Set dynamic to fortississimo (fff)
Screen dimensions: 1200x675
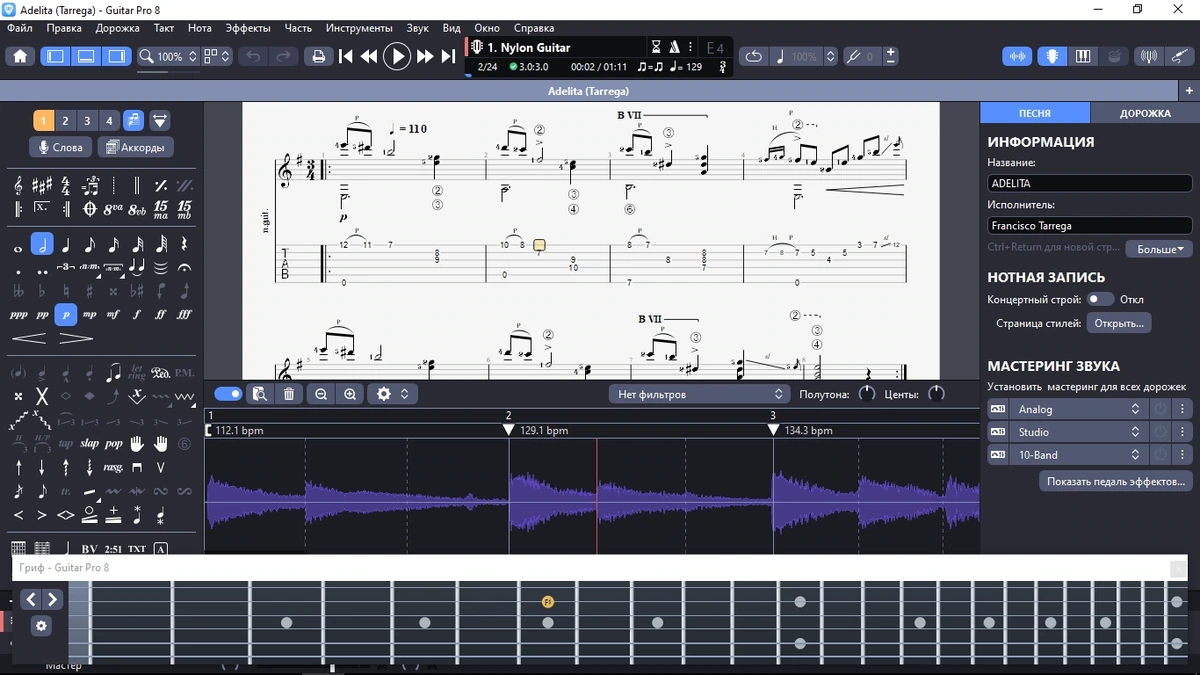tap(184, 314)
